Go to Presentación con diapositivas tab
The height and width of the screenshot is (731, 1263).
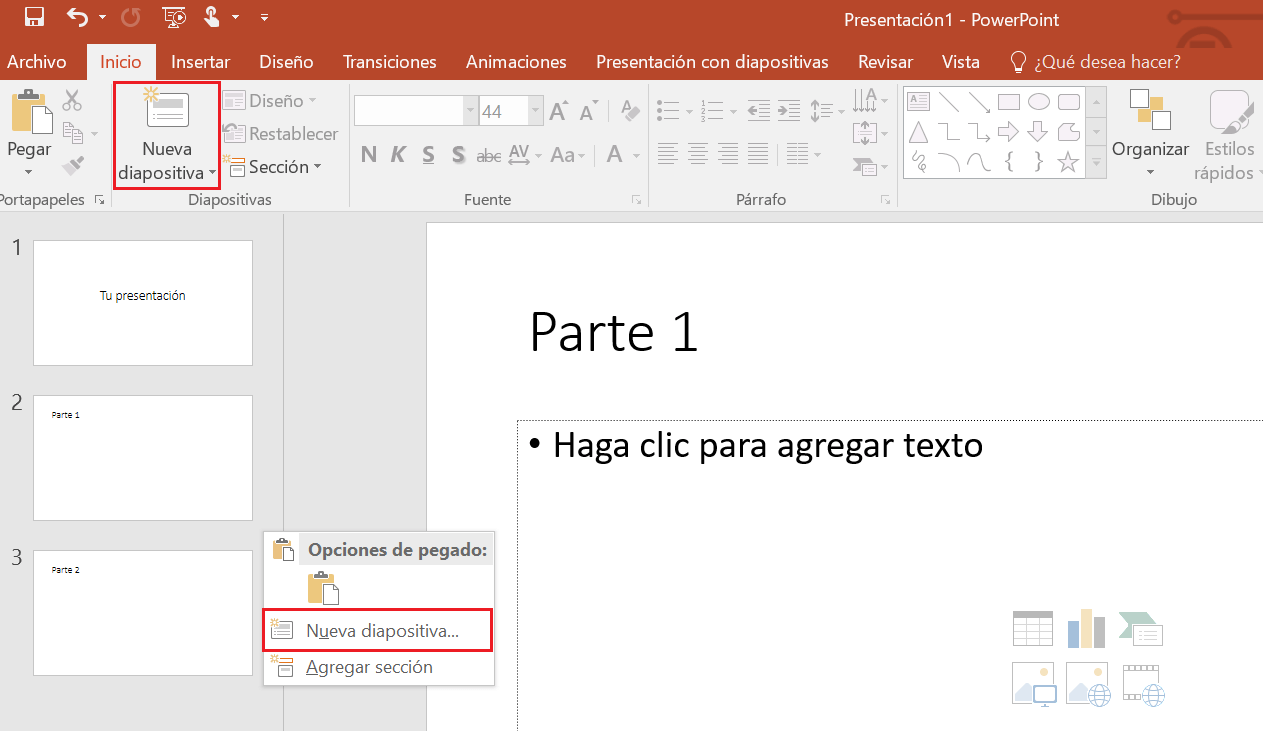click(x=712, y=62)
